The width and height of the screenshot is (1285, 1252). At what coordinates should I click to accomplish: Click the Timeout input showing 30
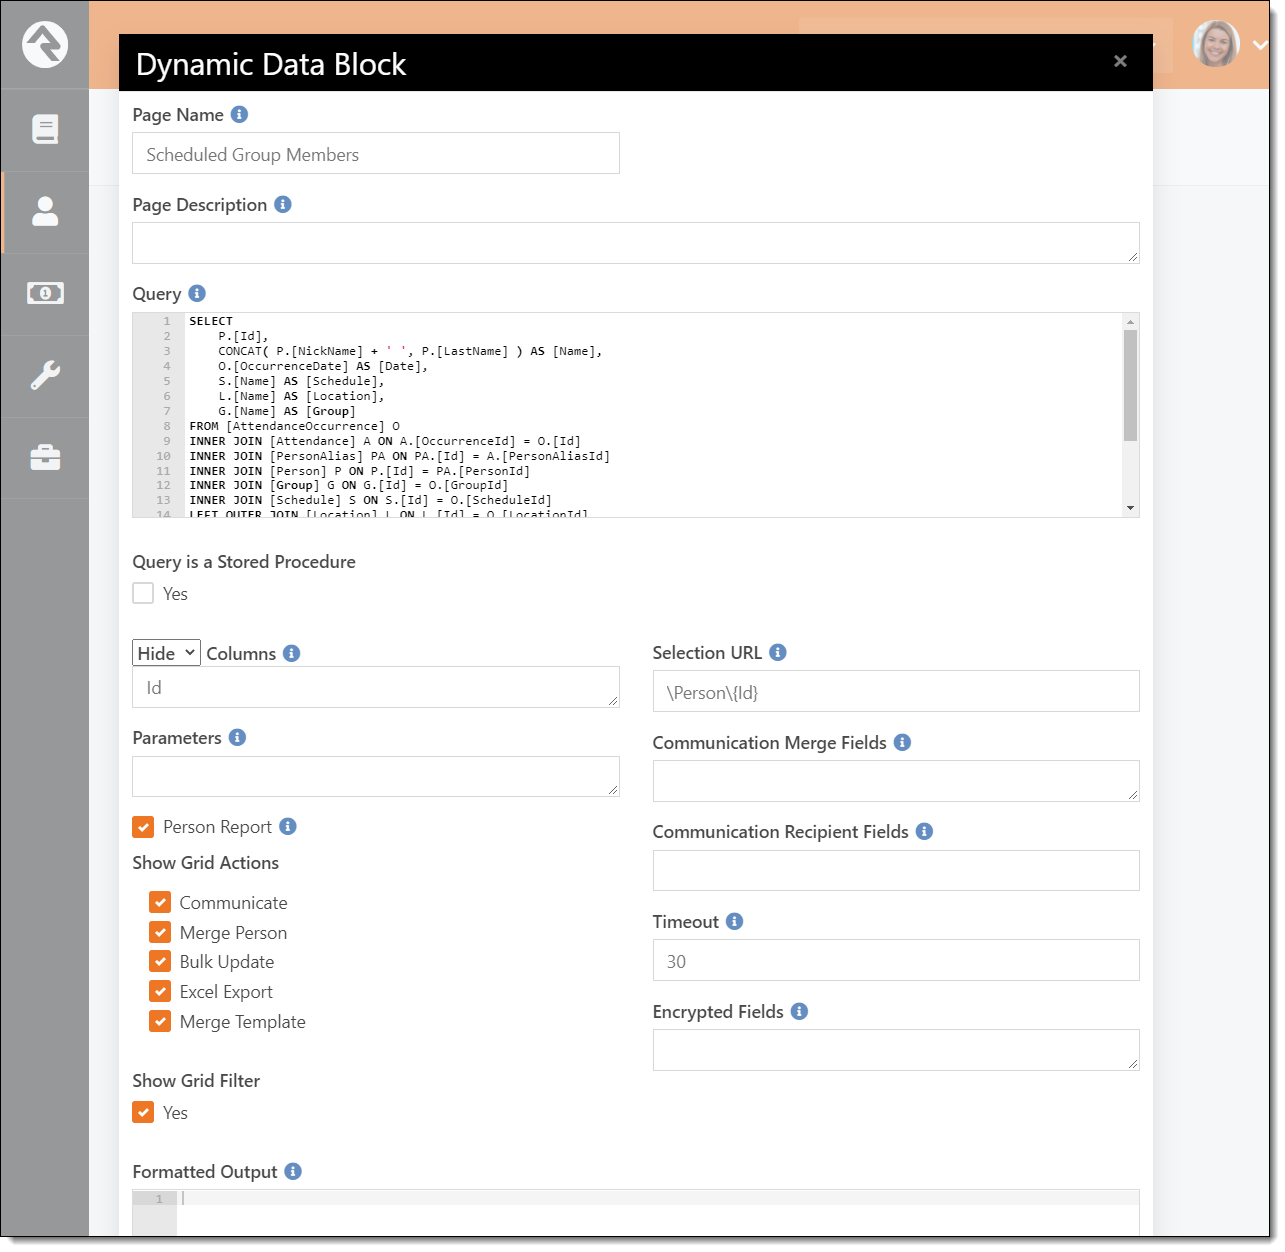tap(896, 960)
